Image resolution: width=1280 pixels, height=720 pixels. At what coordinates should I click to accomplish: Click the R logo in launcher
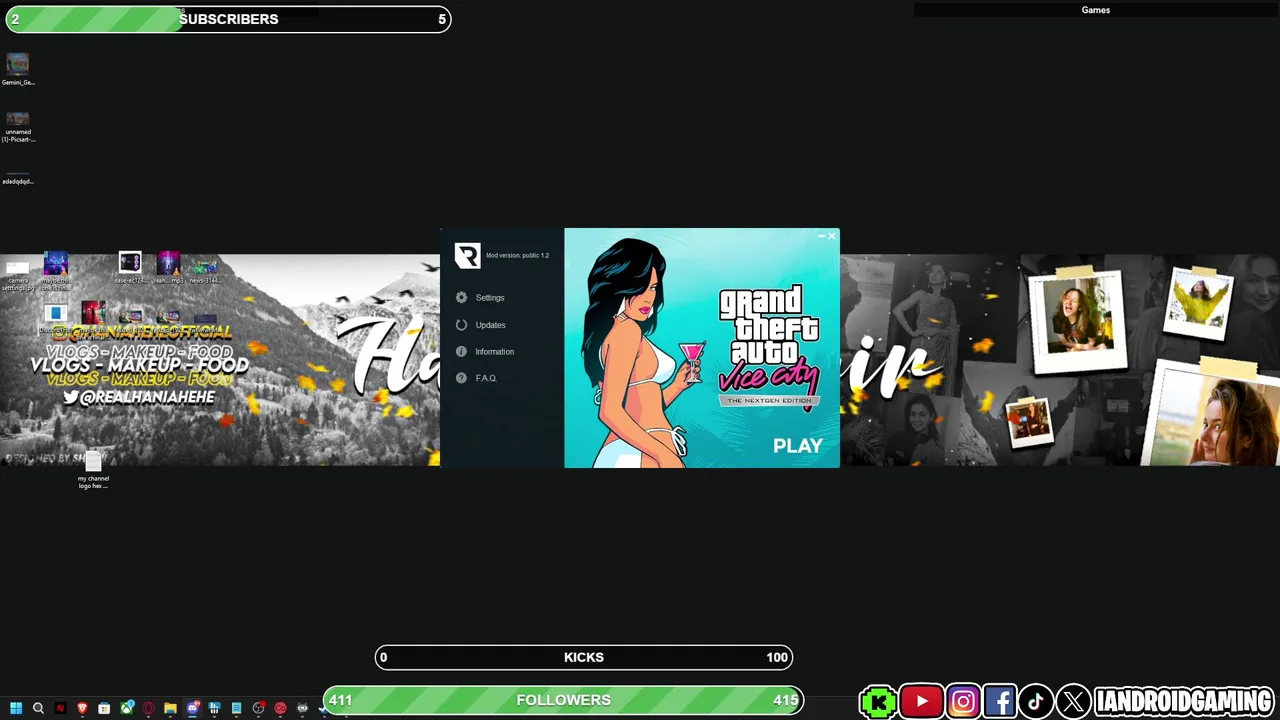pyautogui.click(x=467, y=256)
